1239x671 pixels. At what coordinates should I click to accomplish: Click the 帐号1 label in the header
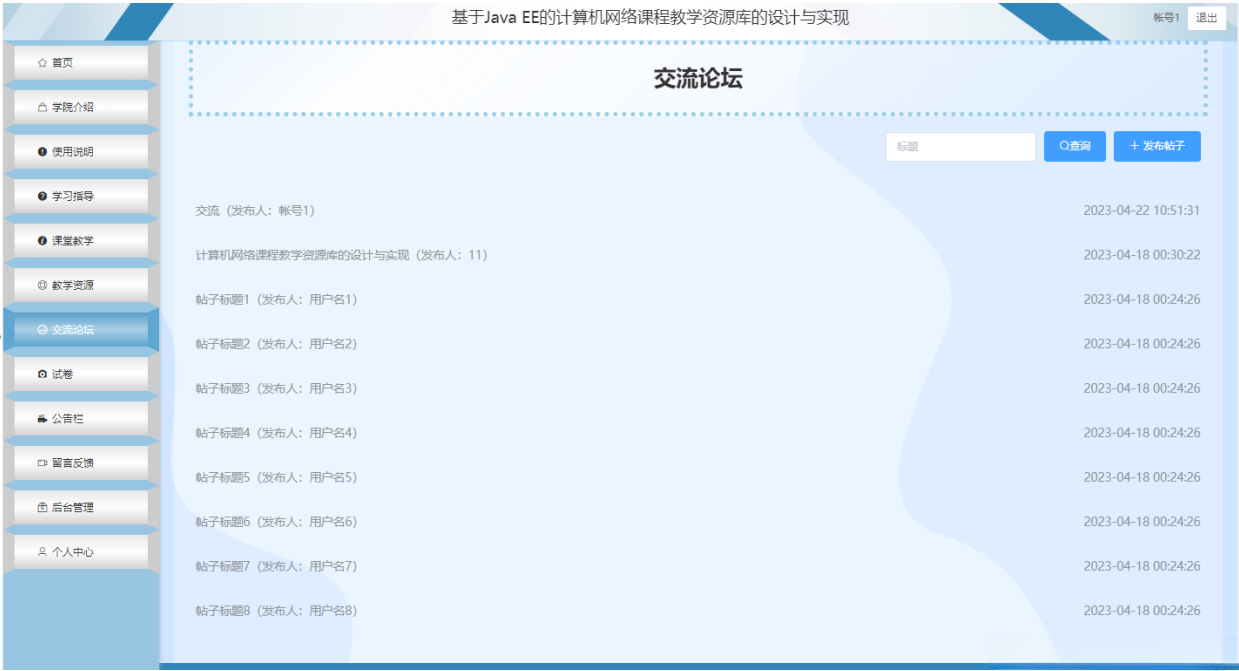click(1168, 17)
